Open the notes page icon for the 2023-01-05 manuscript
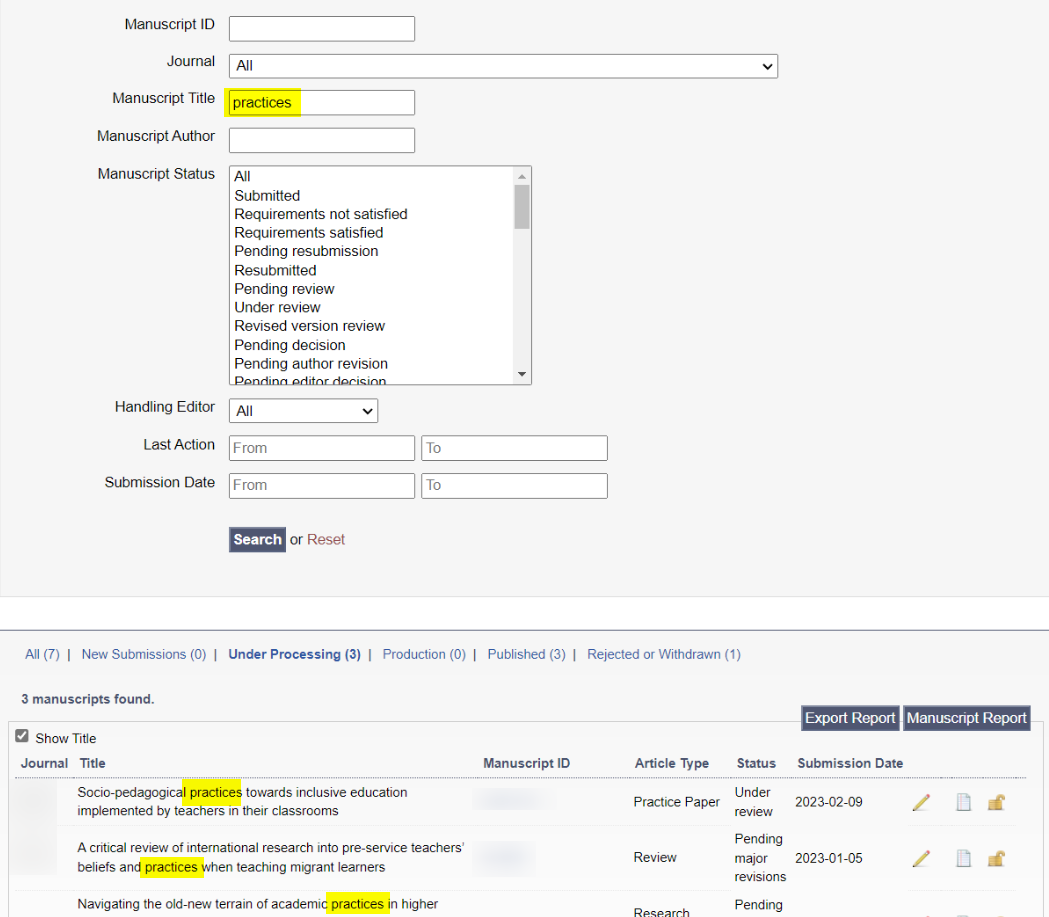Viewport: 1049px width, 917px height. tap(963, 858)
